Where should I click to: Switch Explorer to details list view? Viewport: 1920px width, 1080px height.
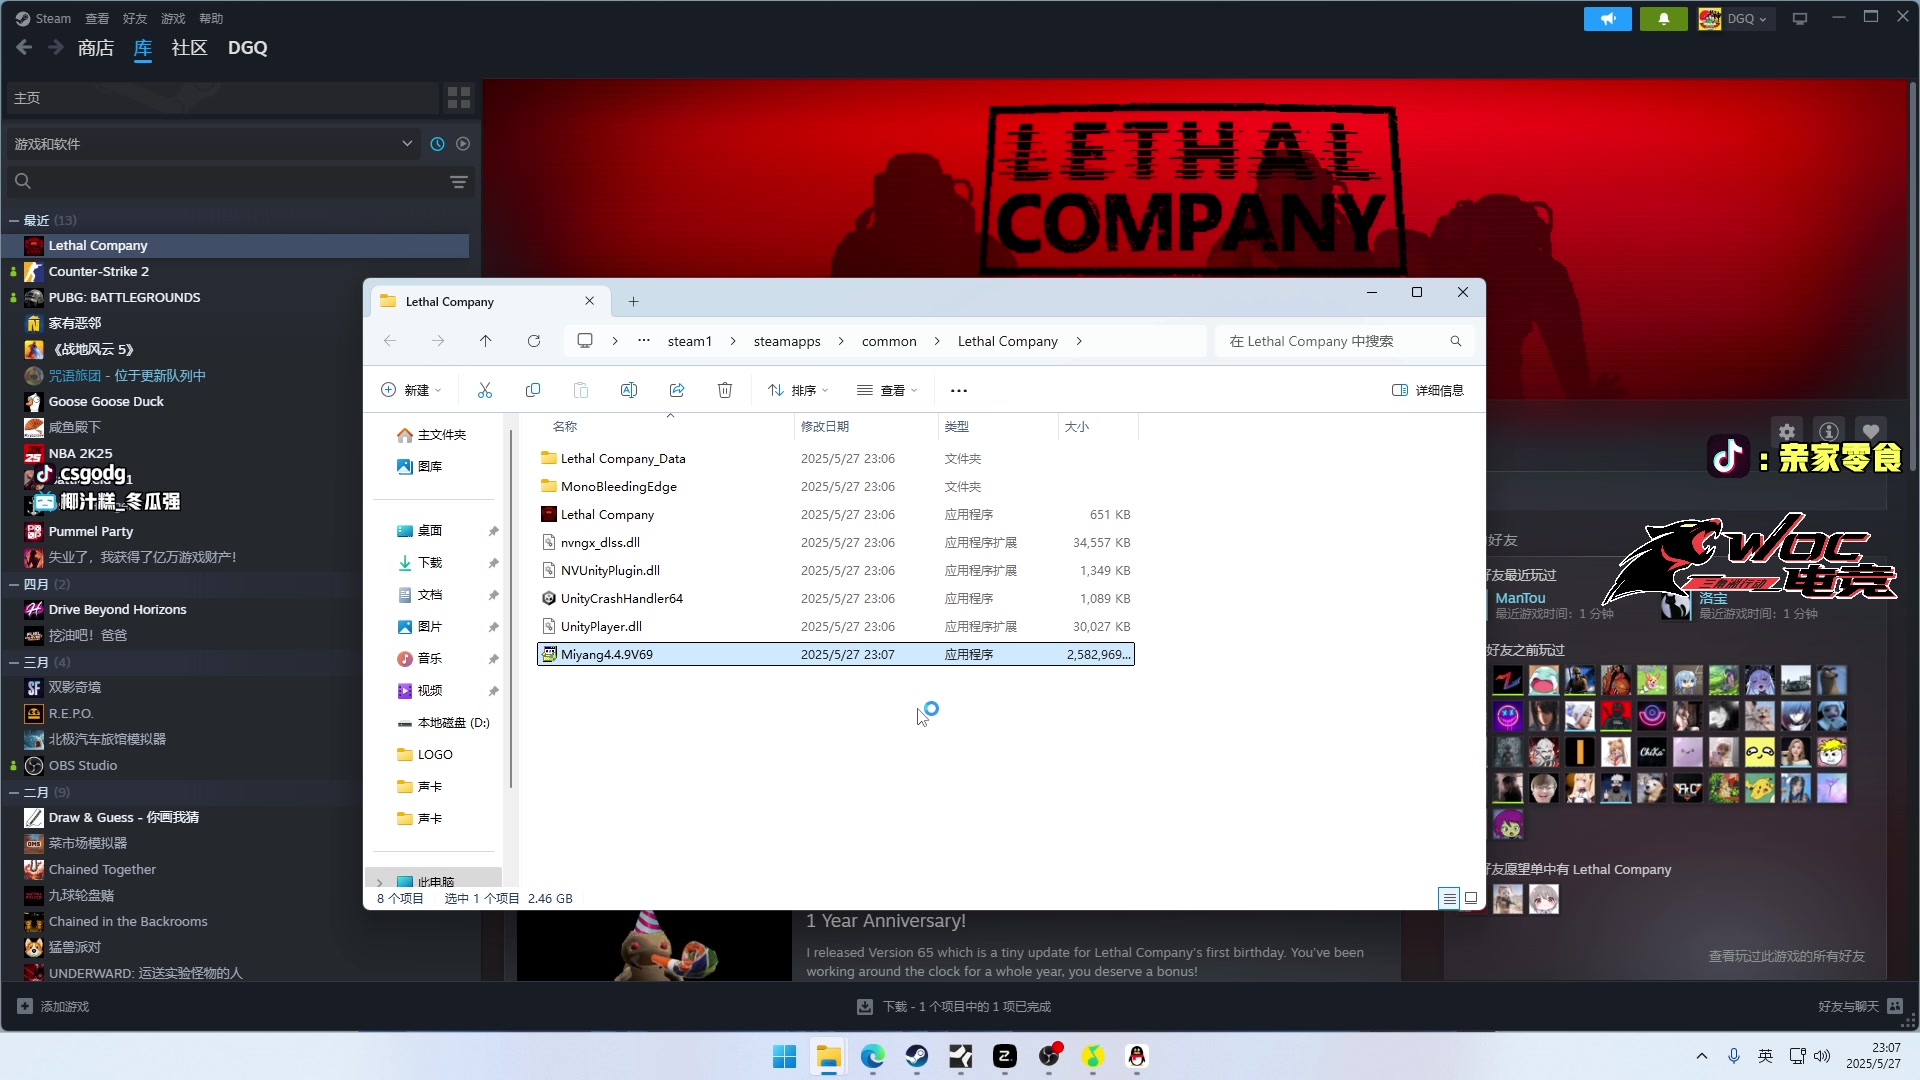[x=1449, y=898]
